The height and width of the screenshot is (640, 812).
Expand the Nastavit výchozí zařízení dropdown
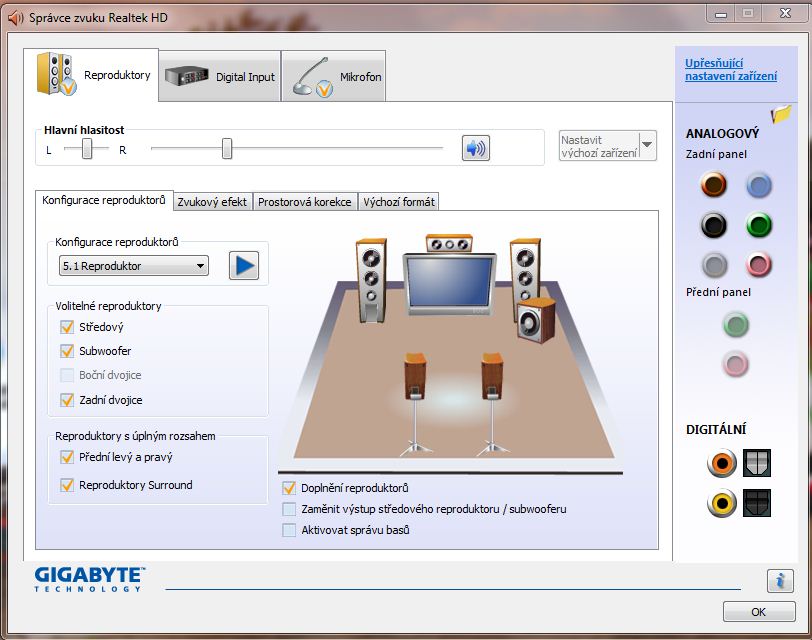tap(647, 146)
